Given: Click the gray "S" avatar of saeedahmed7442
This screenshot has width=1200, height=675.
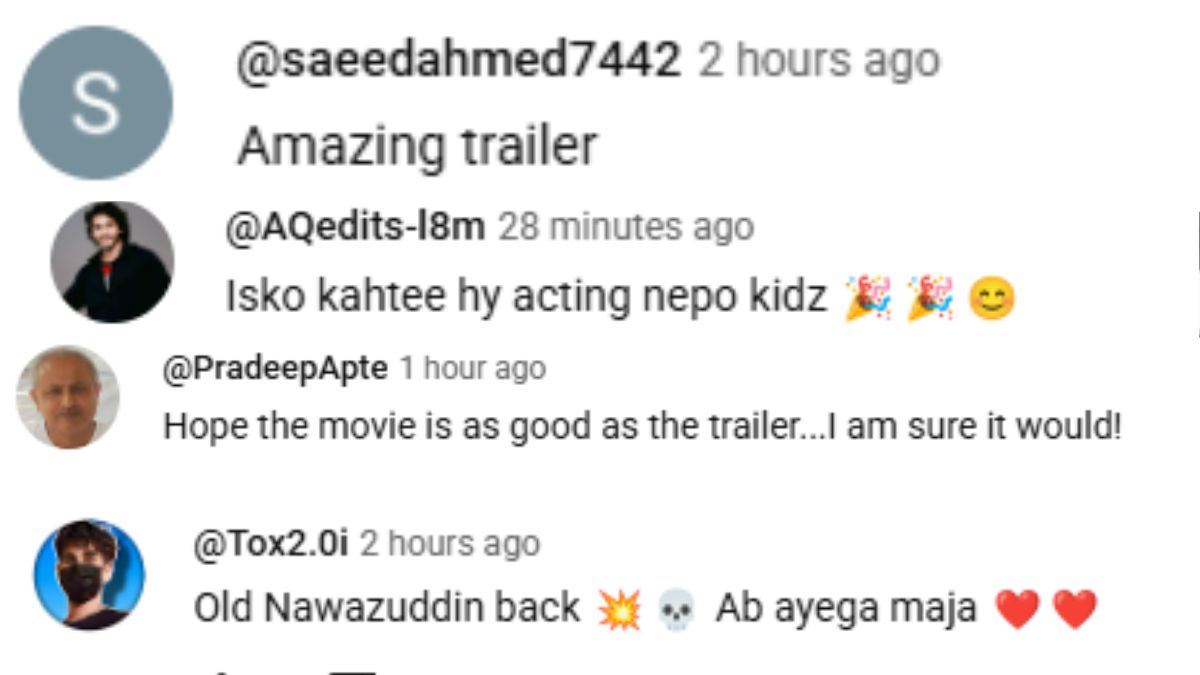Looking at the screenshot, I should point(96,103).
